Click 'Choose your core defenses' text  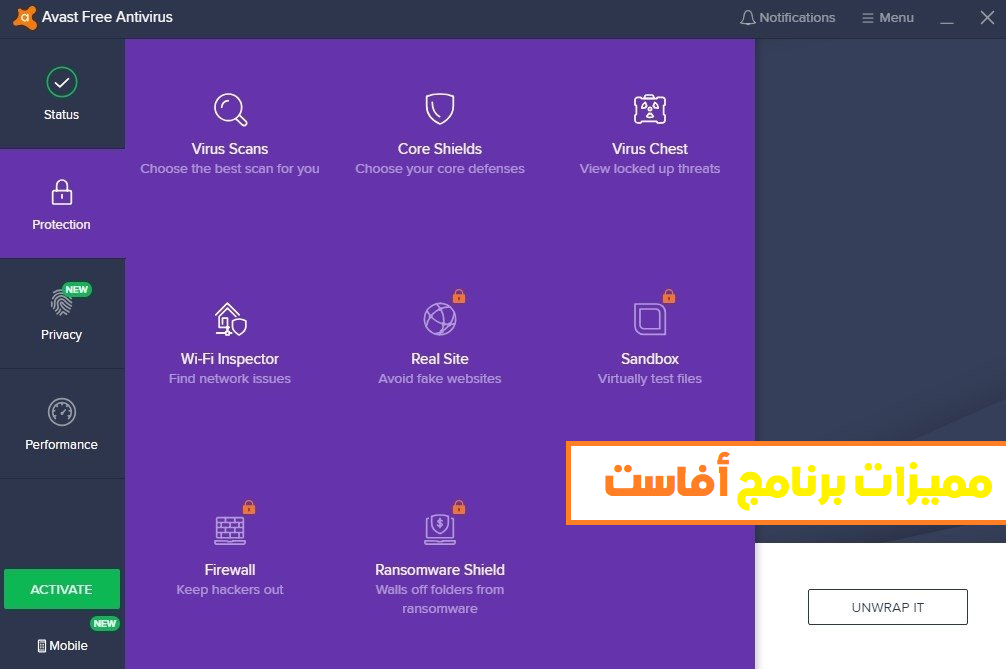[439, 169]
